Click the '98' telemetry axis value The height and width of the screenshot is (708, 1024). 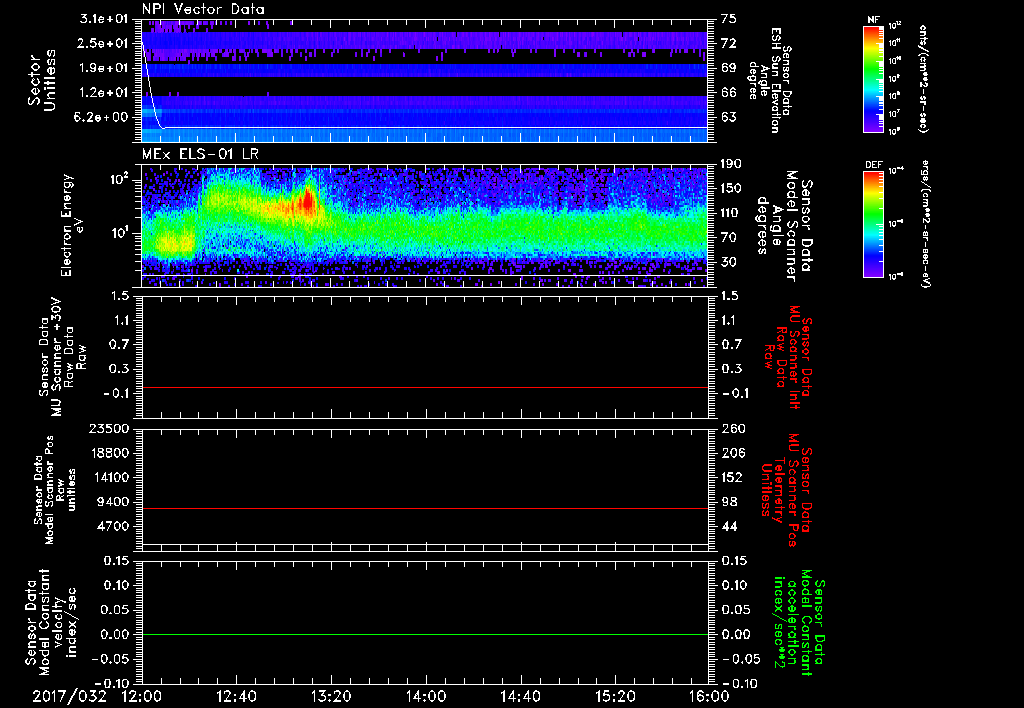pyautogui.click(x=728, y=502)
